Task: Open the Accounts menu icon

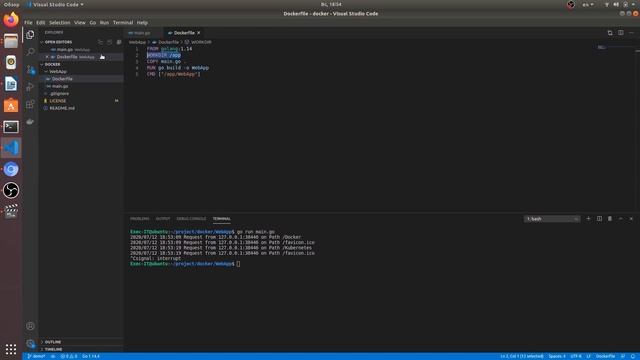Action: [x=30, y=326]
